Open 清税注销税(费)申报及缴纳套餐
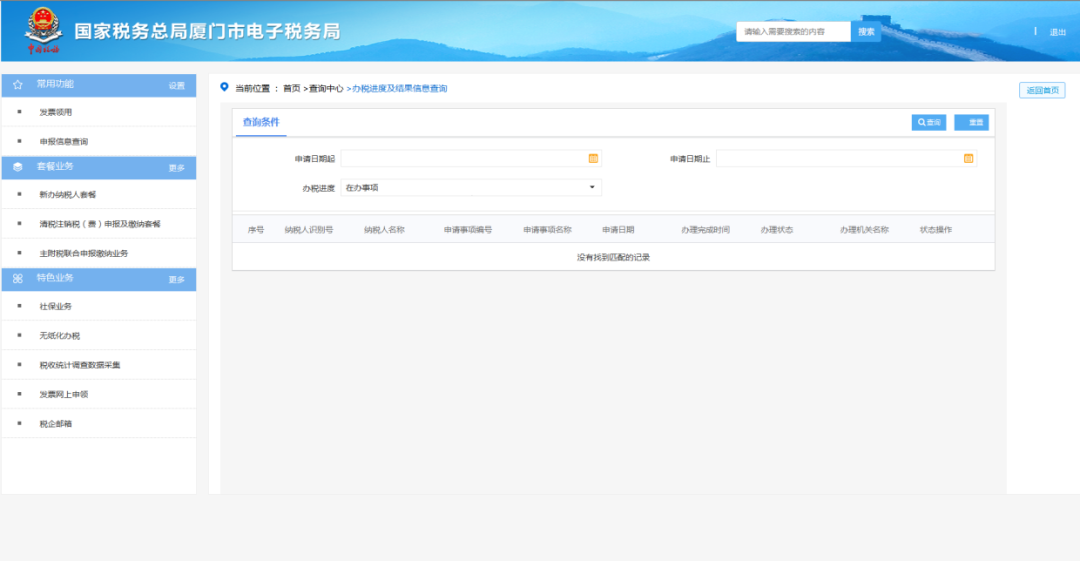The height and width of the screenshot is (561, 1080). (x=98, y=224)
